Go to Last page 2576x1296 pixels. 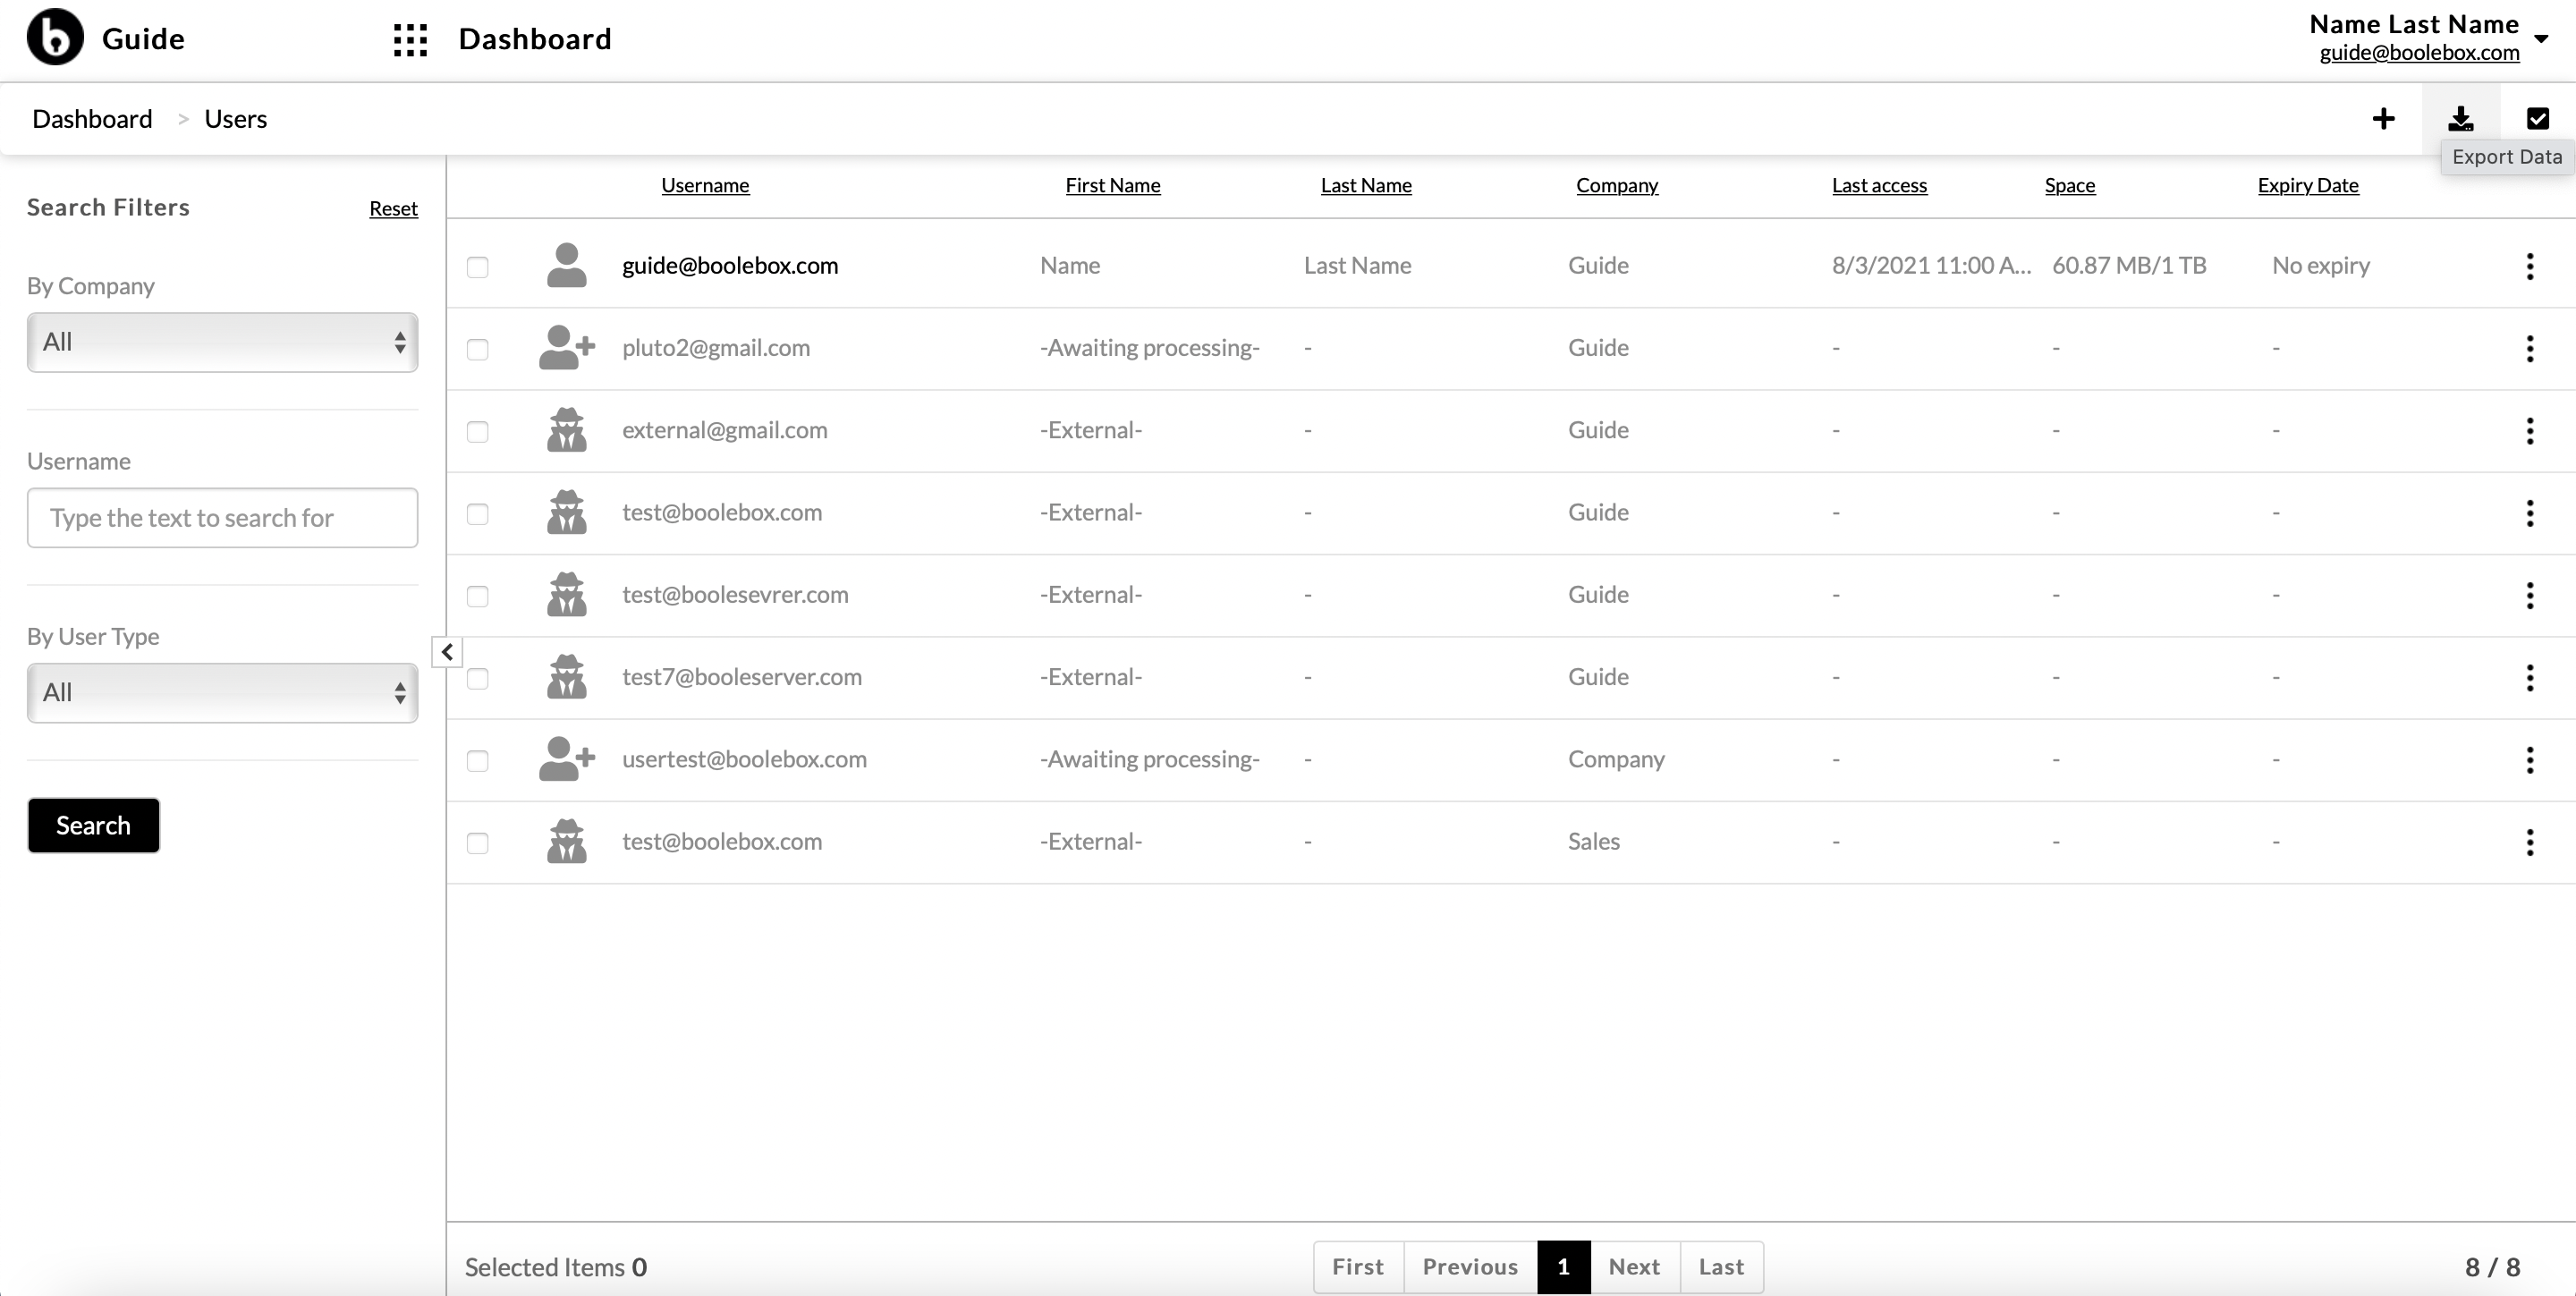point(1721,1266)
